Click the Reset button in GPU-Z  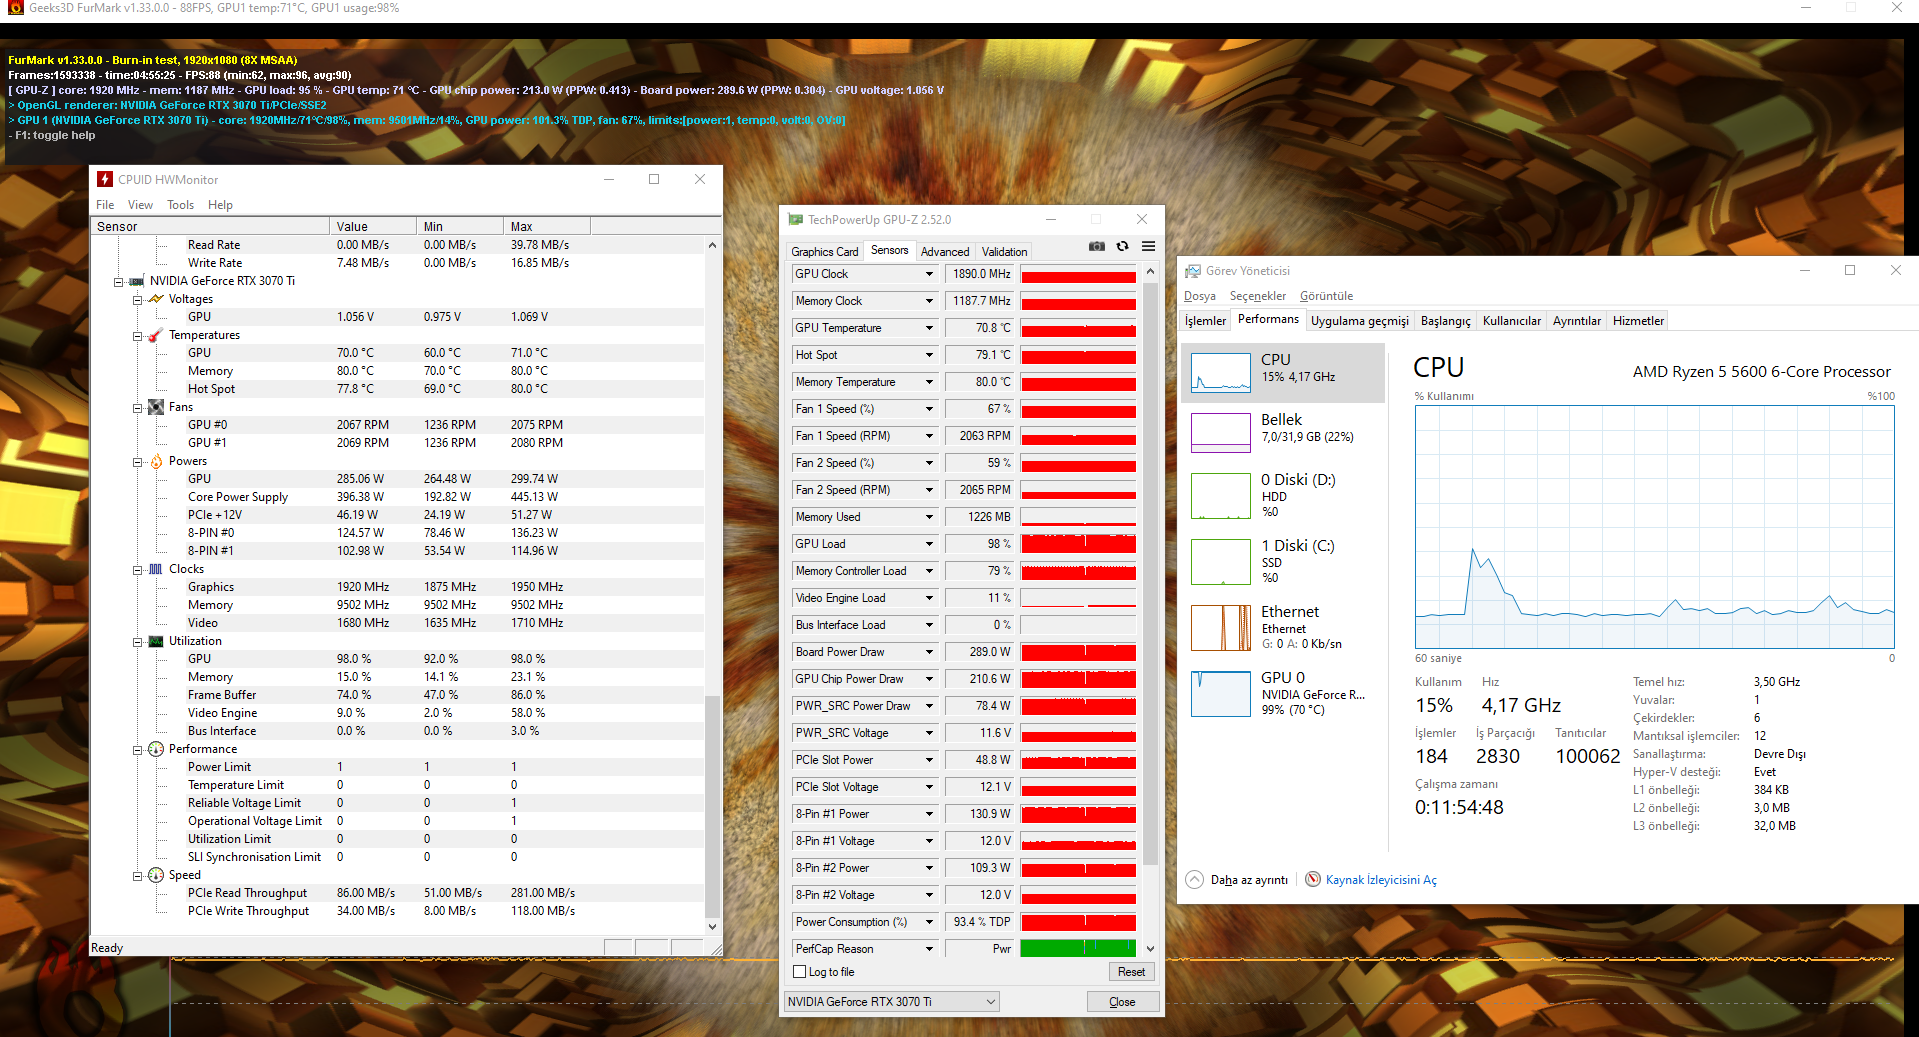(1131, 972)
